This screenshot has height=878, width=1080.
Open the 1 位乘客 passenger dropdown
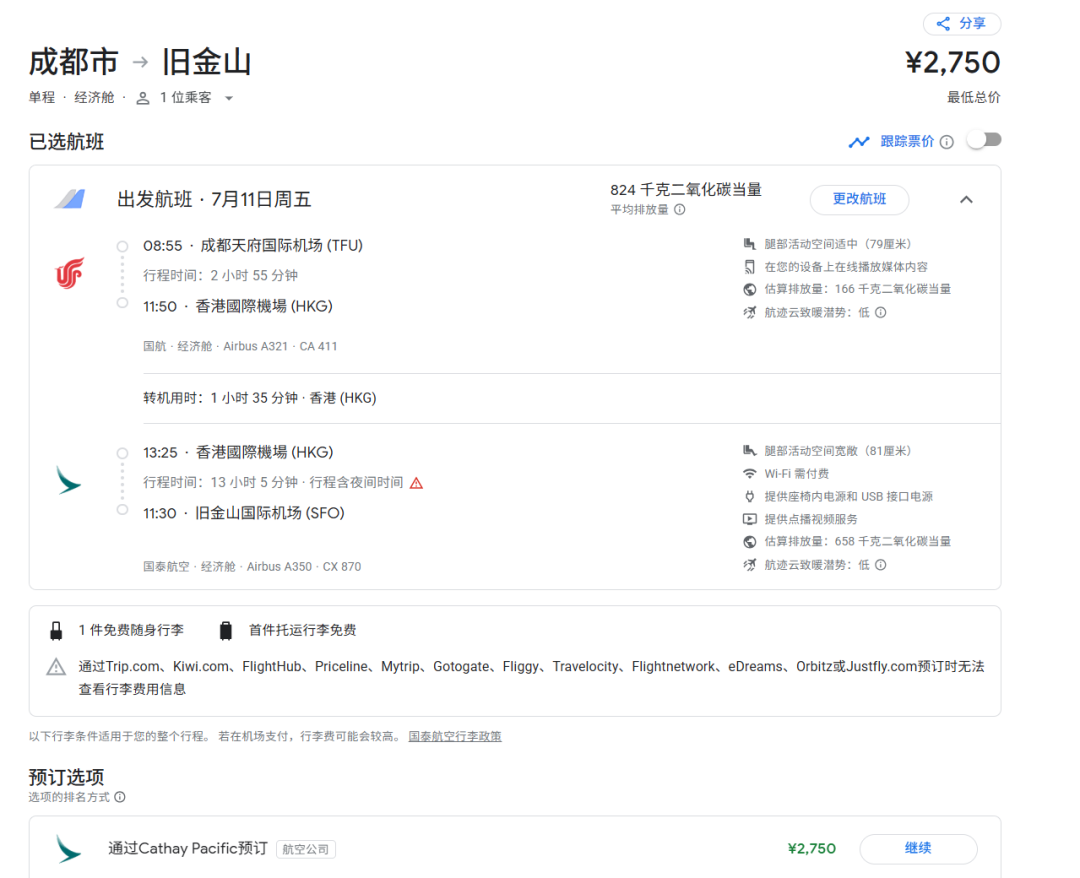[186, 98]
